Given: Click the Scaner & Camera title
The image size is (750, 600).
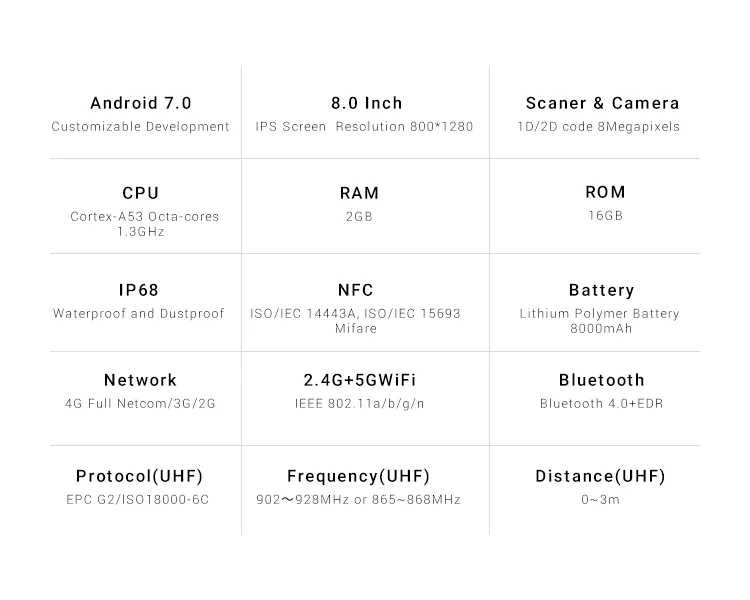Looking at the screenshot, I should coord(602,103).
